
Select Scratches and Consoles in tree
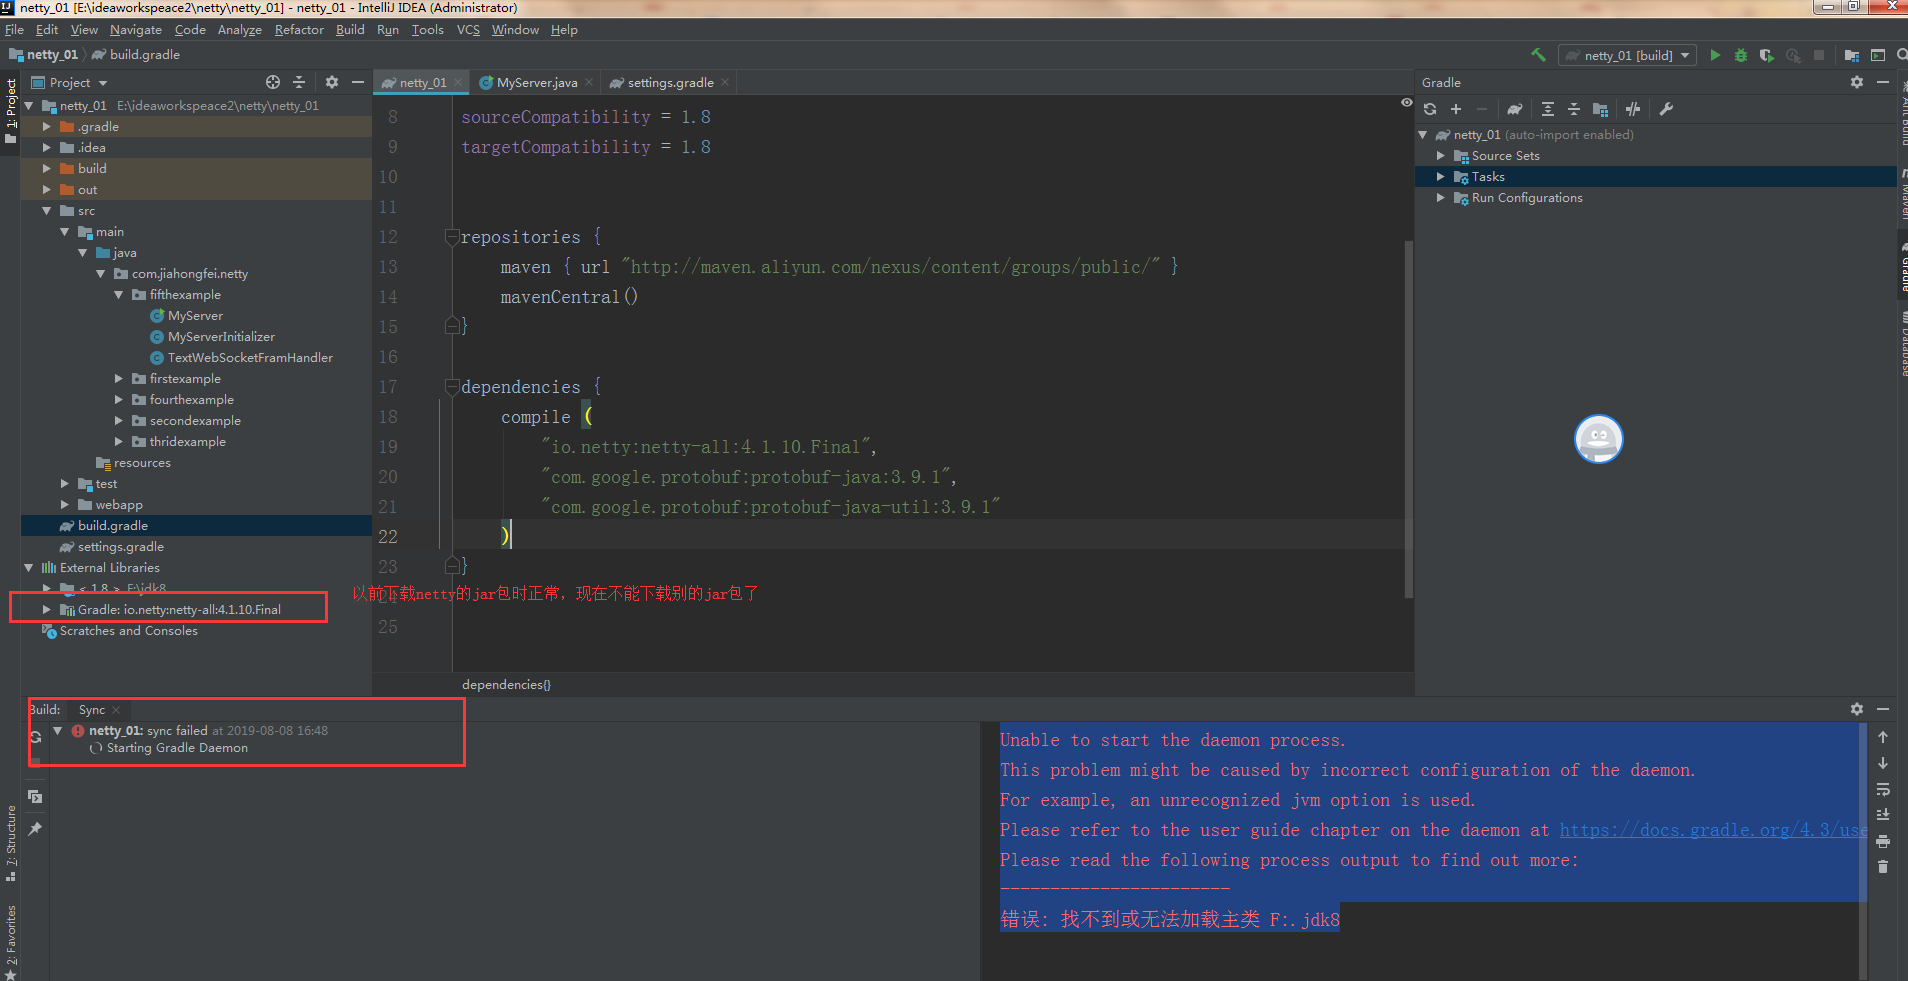click(x=128, y=631)
